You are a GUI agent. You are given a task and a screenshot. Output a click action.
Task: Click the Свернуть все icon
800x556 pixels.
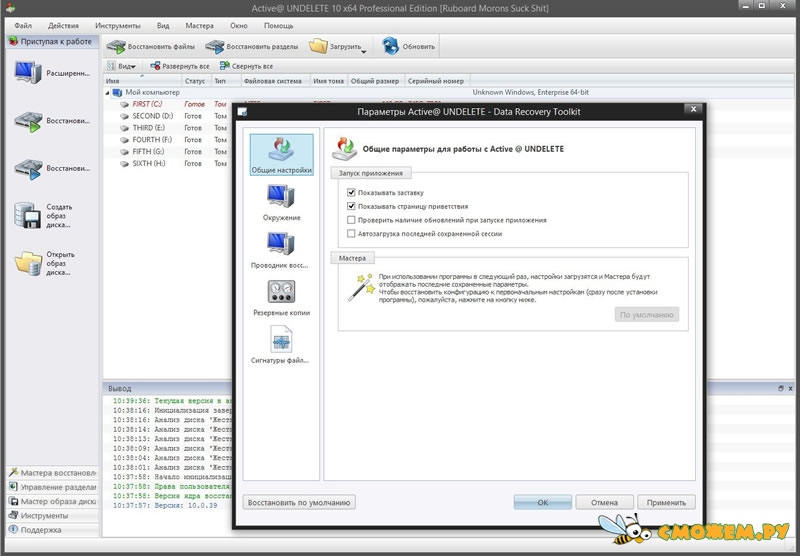click(224, 66)
